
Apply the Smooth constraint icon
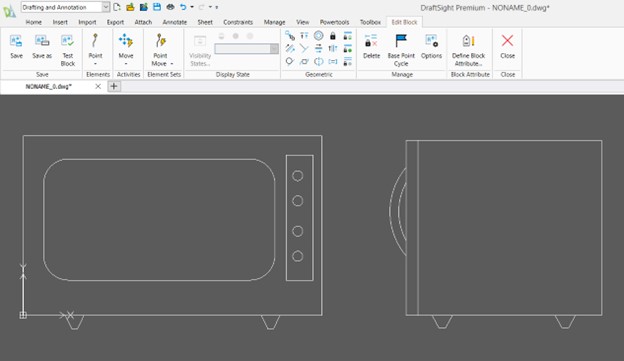[x=304, y=61]
